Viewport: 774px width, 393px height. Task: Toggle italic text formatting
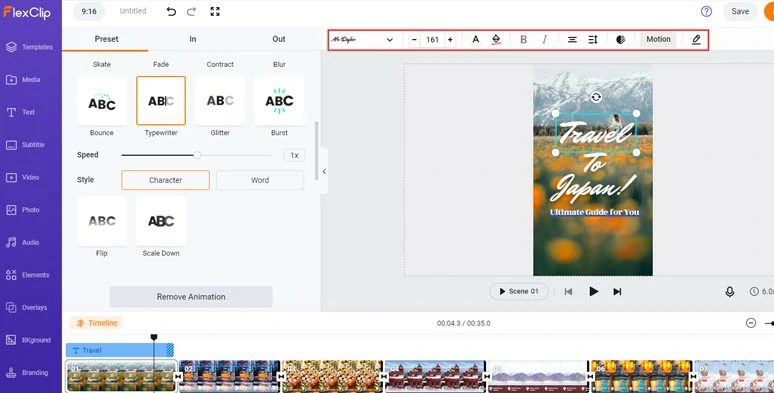point(544,39)
